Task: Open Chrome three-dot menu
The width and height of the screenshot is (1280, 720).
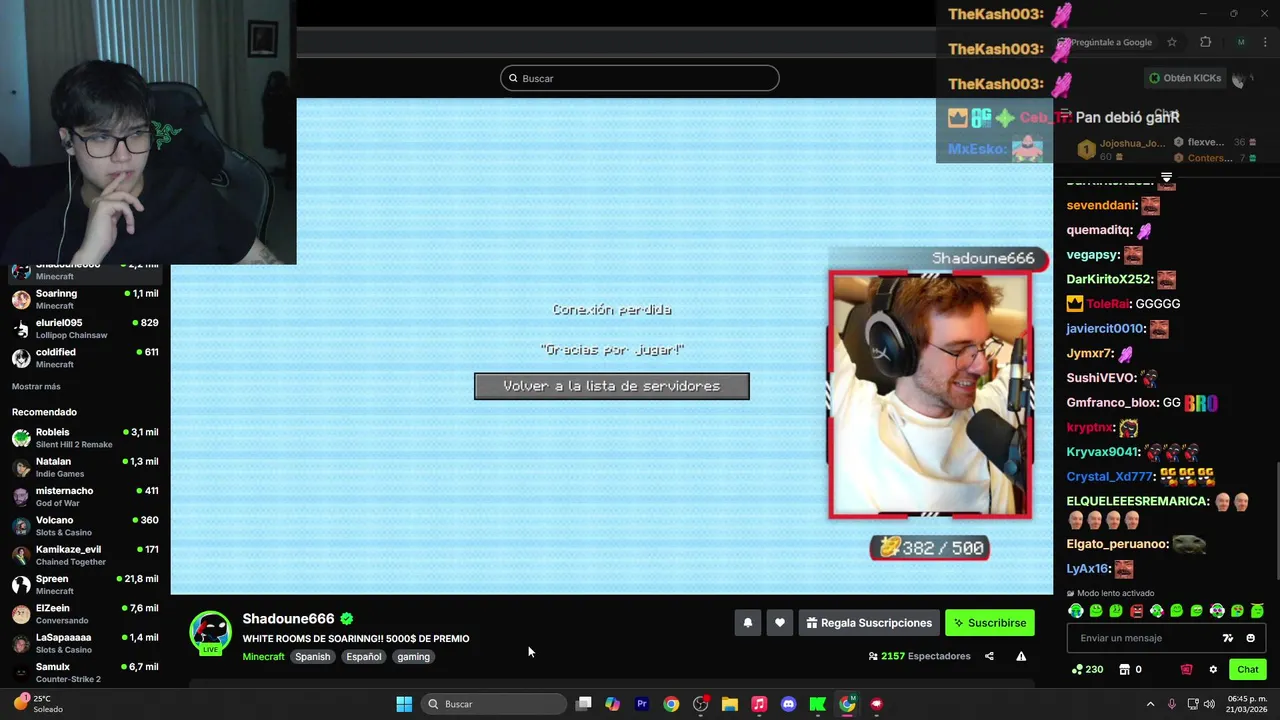Action: pyautogui.click(x=1266, y=42)
